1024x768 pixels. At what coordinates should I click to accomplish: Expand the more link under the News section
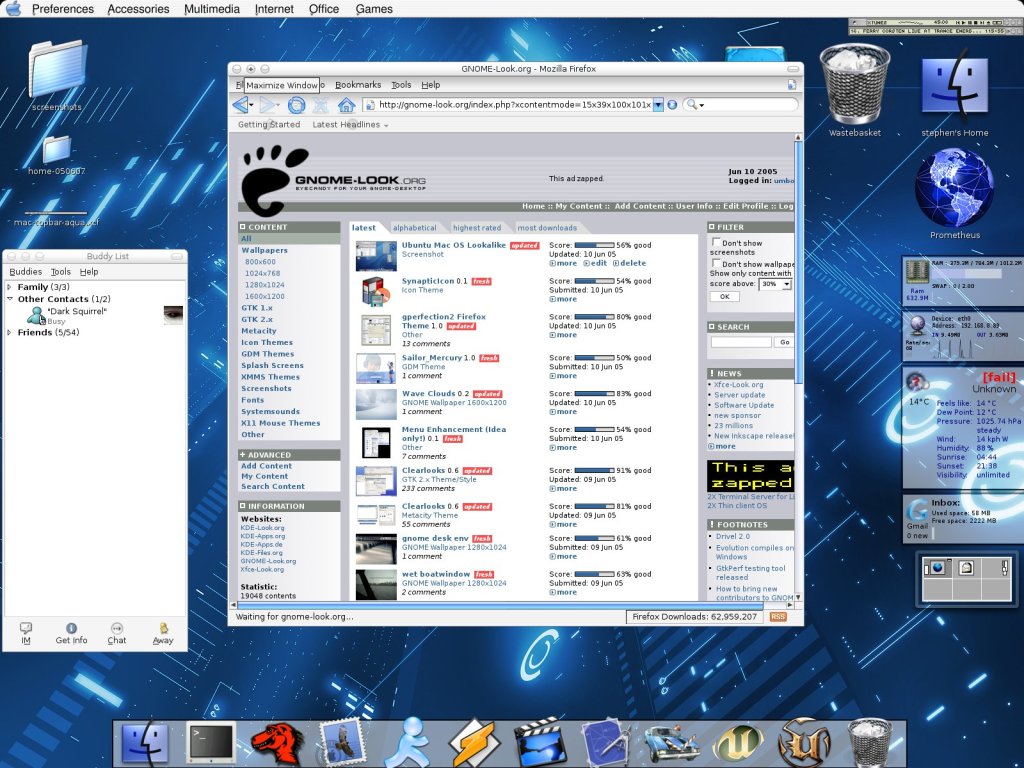coord(722,447)
